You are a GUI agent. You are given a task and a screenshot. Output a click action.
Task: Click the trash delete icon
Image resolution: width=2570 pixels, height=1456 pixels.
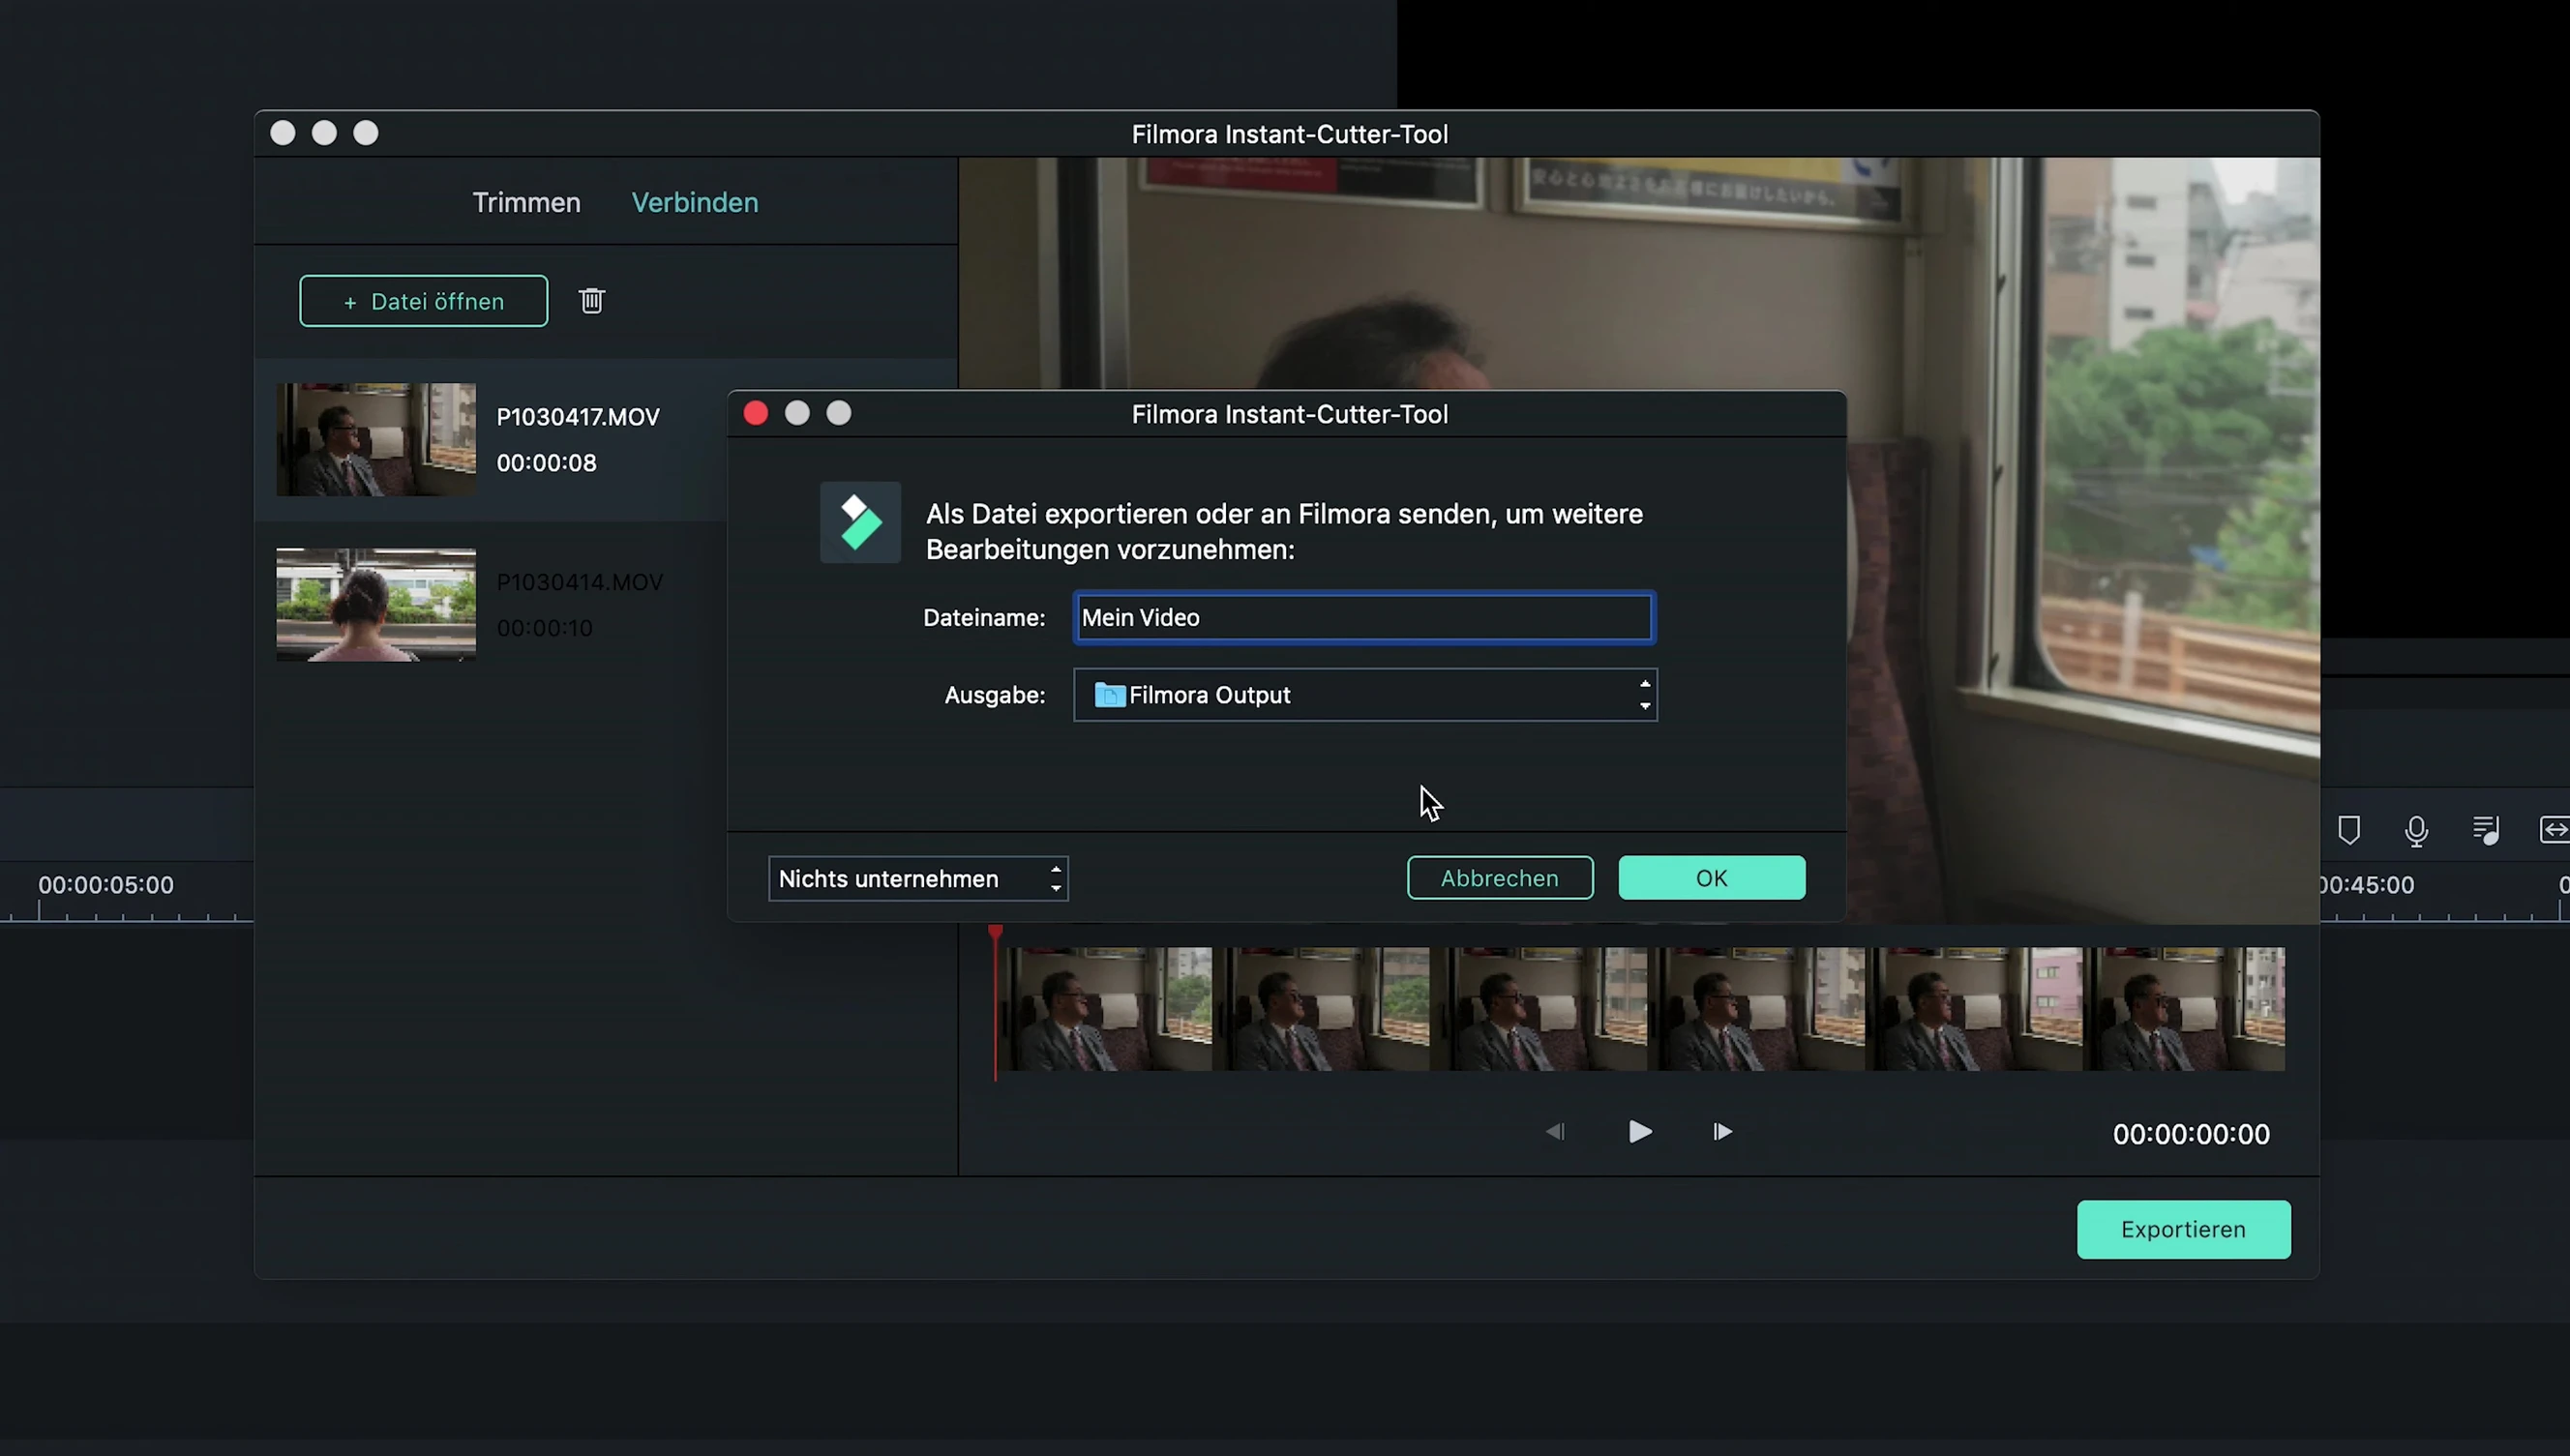click(591, 300)
